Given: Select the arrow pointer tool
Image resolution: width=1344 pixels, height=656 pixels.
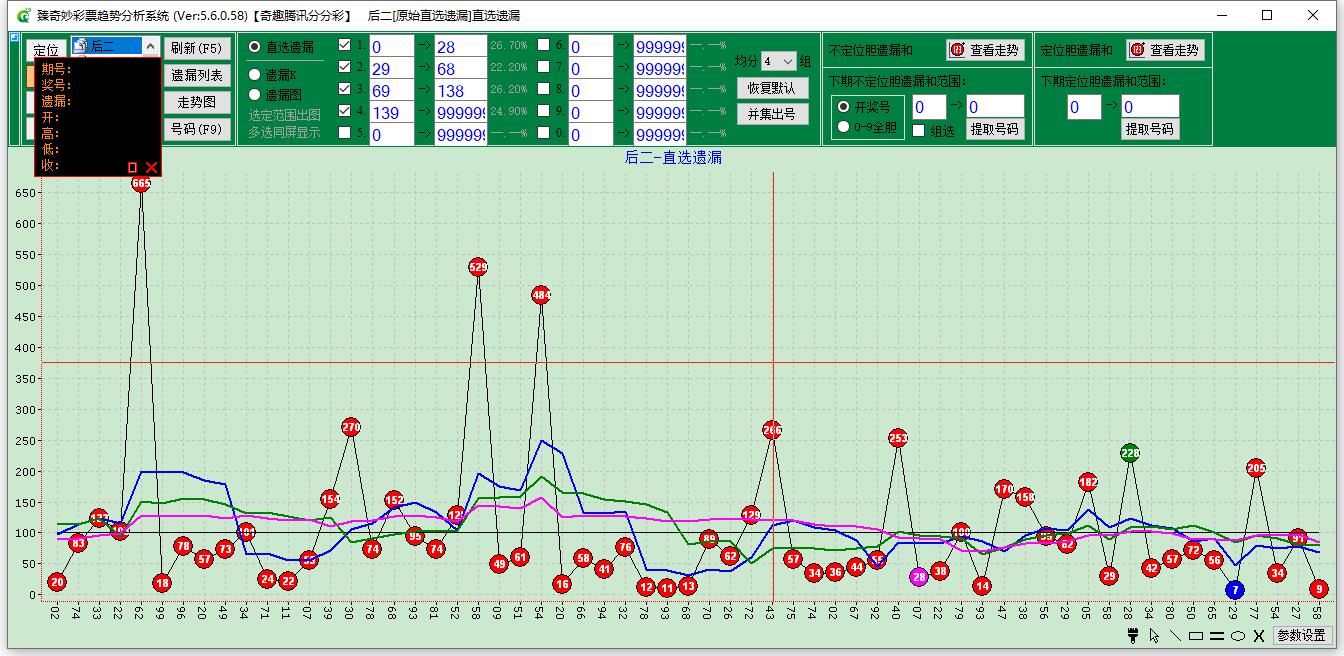Looking at the screenshot, I should (1155, 636).
